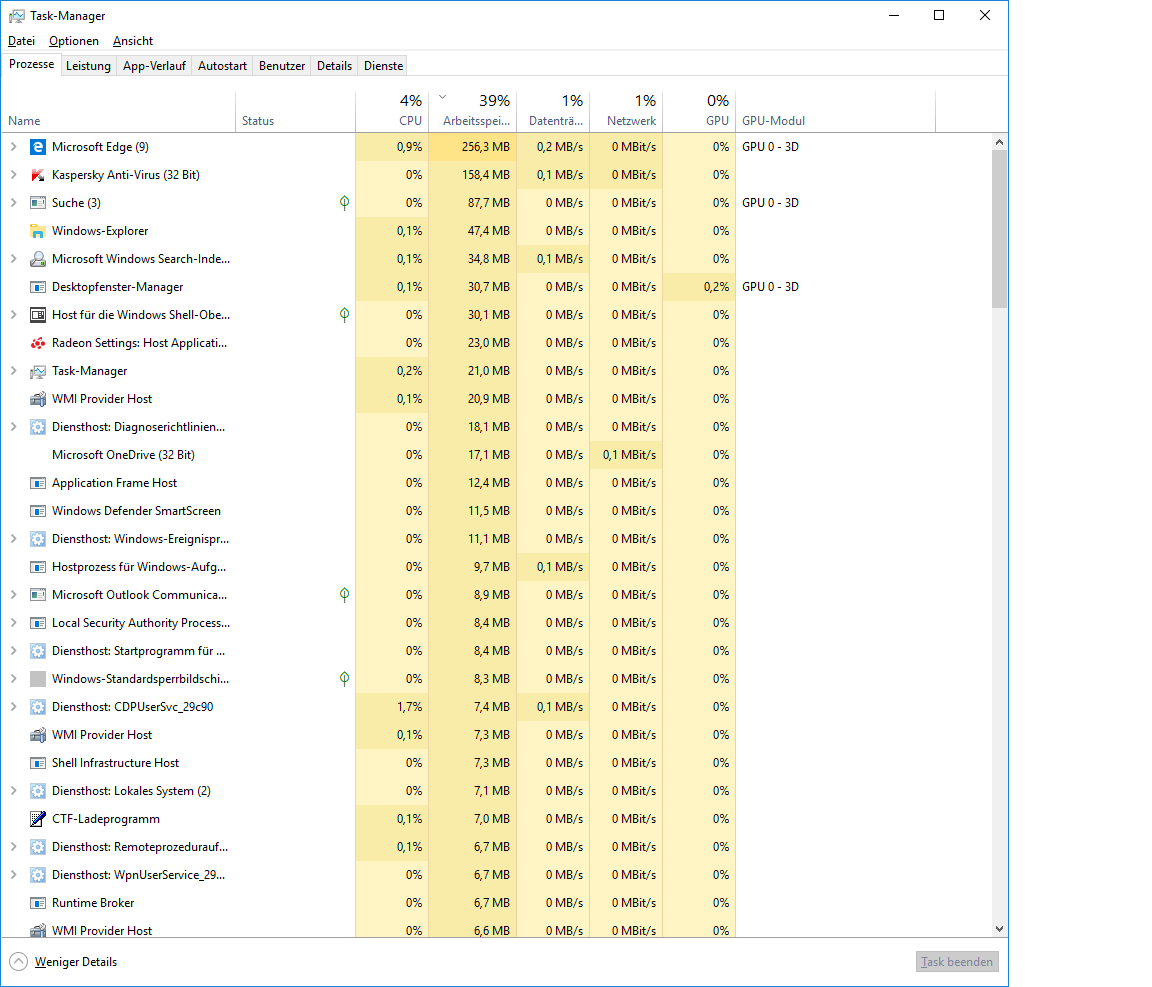Image resolution: width=1152 pixels, height=987 pixels.
Task: Click the Task-Manager process row icon
Action: click(x=37, y=371)
